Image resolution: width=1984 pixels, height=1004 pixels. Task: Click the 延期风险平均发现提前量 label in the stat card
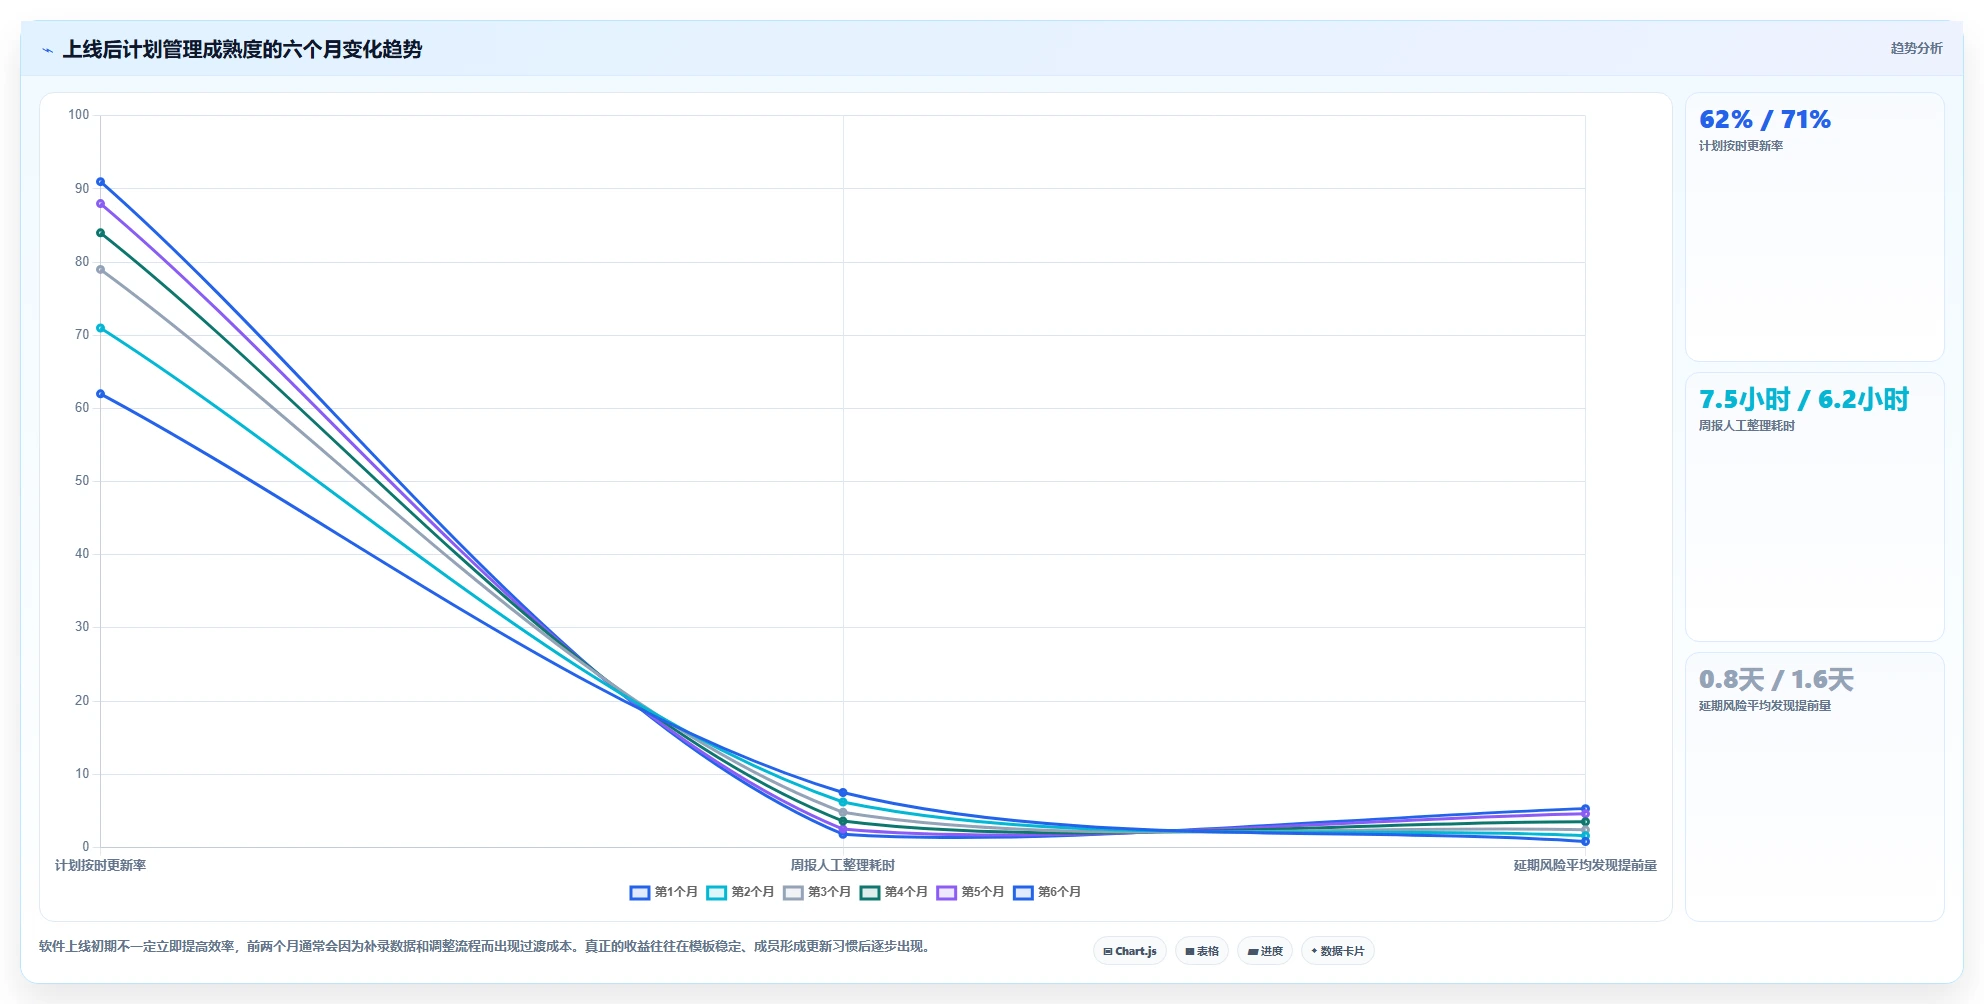[x=1765, y=706]
